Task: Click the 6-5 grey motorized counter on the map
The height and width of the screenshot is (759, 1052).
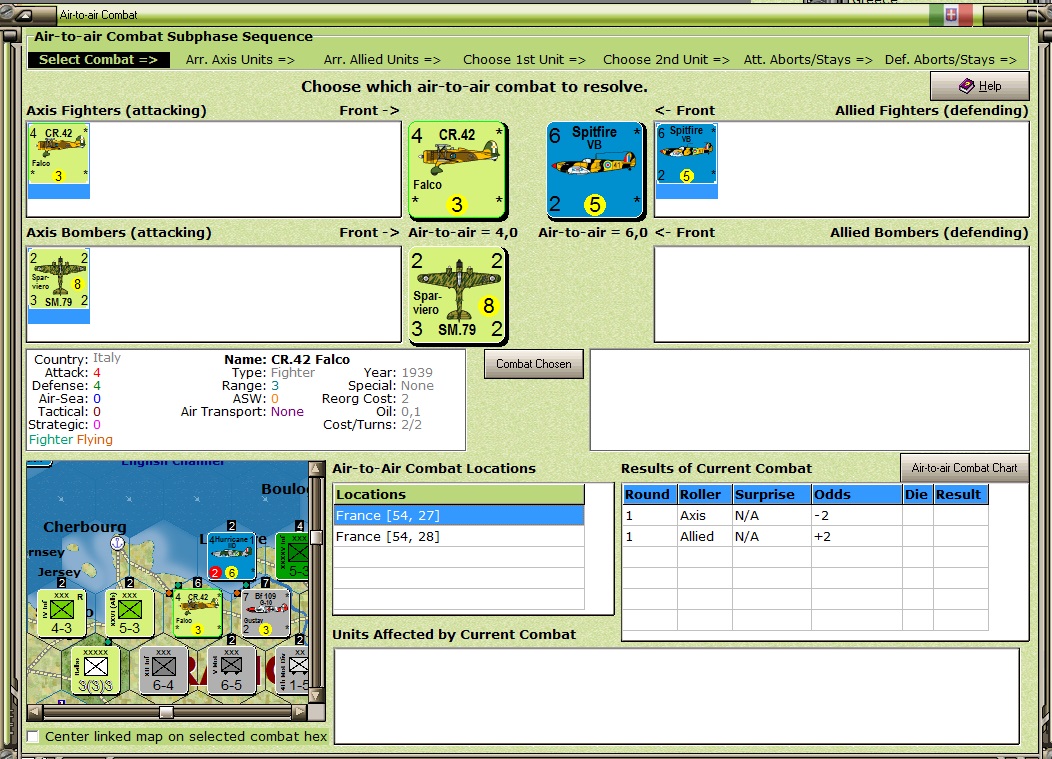Action: (x=231, y=670)
